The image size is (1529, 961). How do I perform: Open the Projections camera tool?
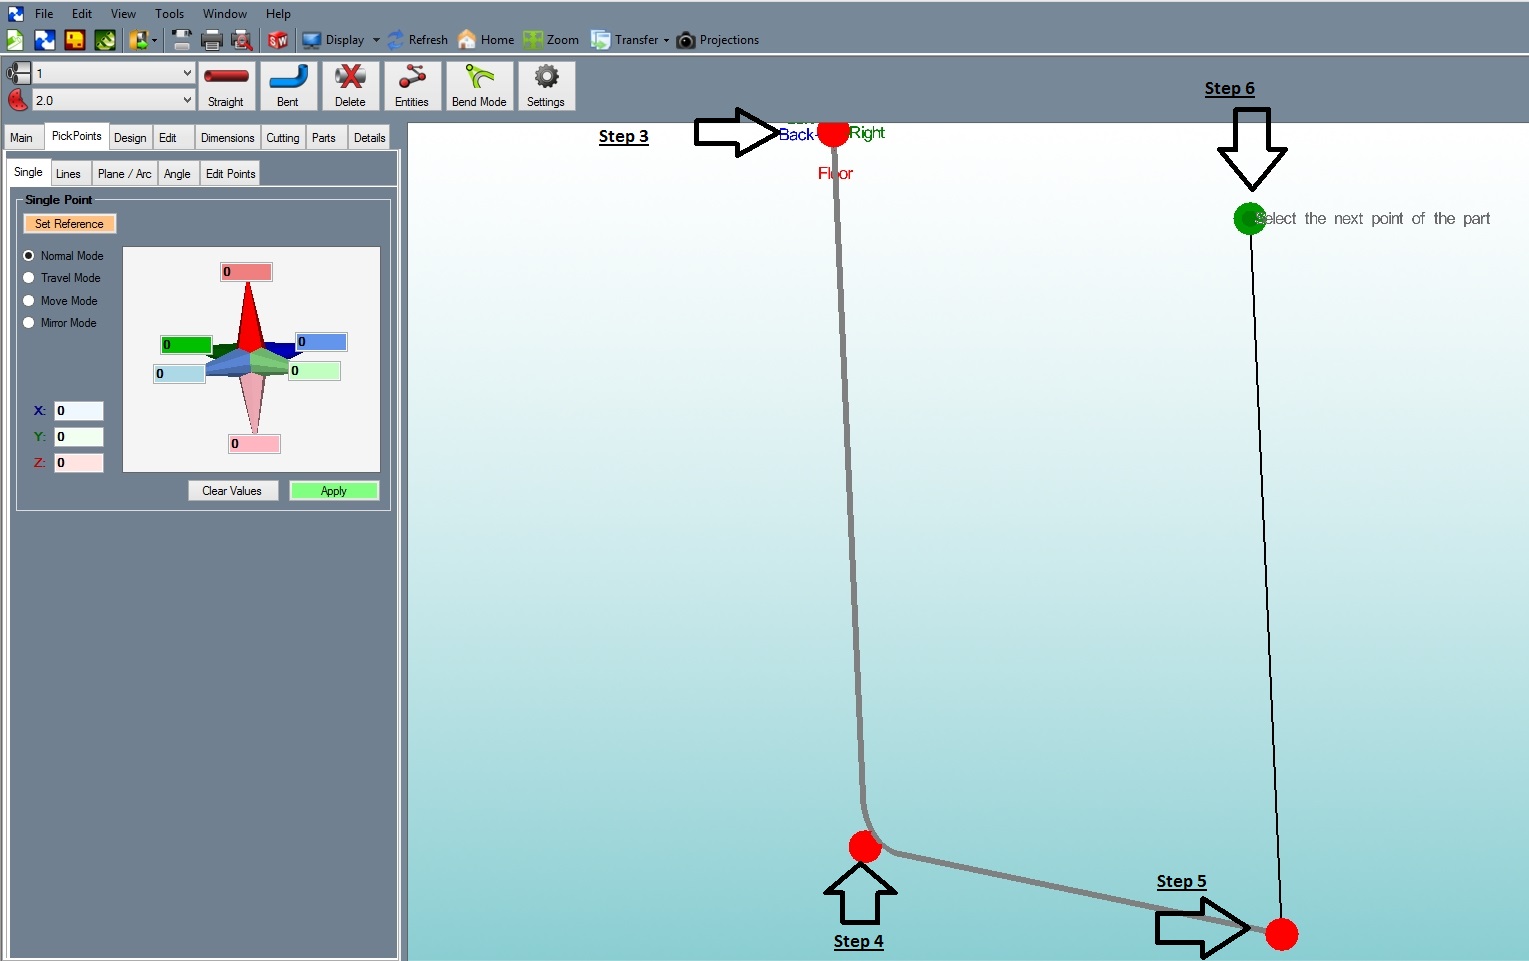click(718, 40)
